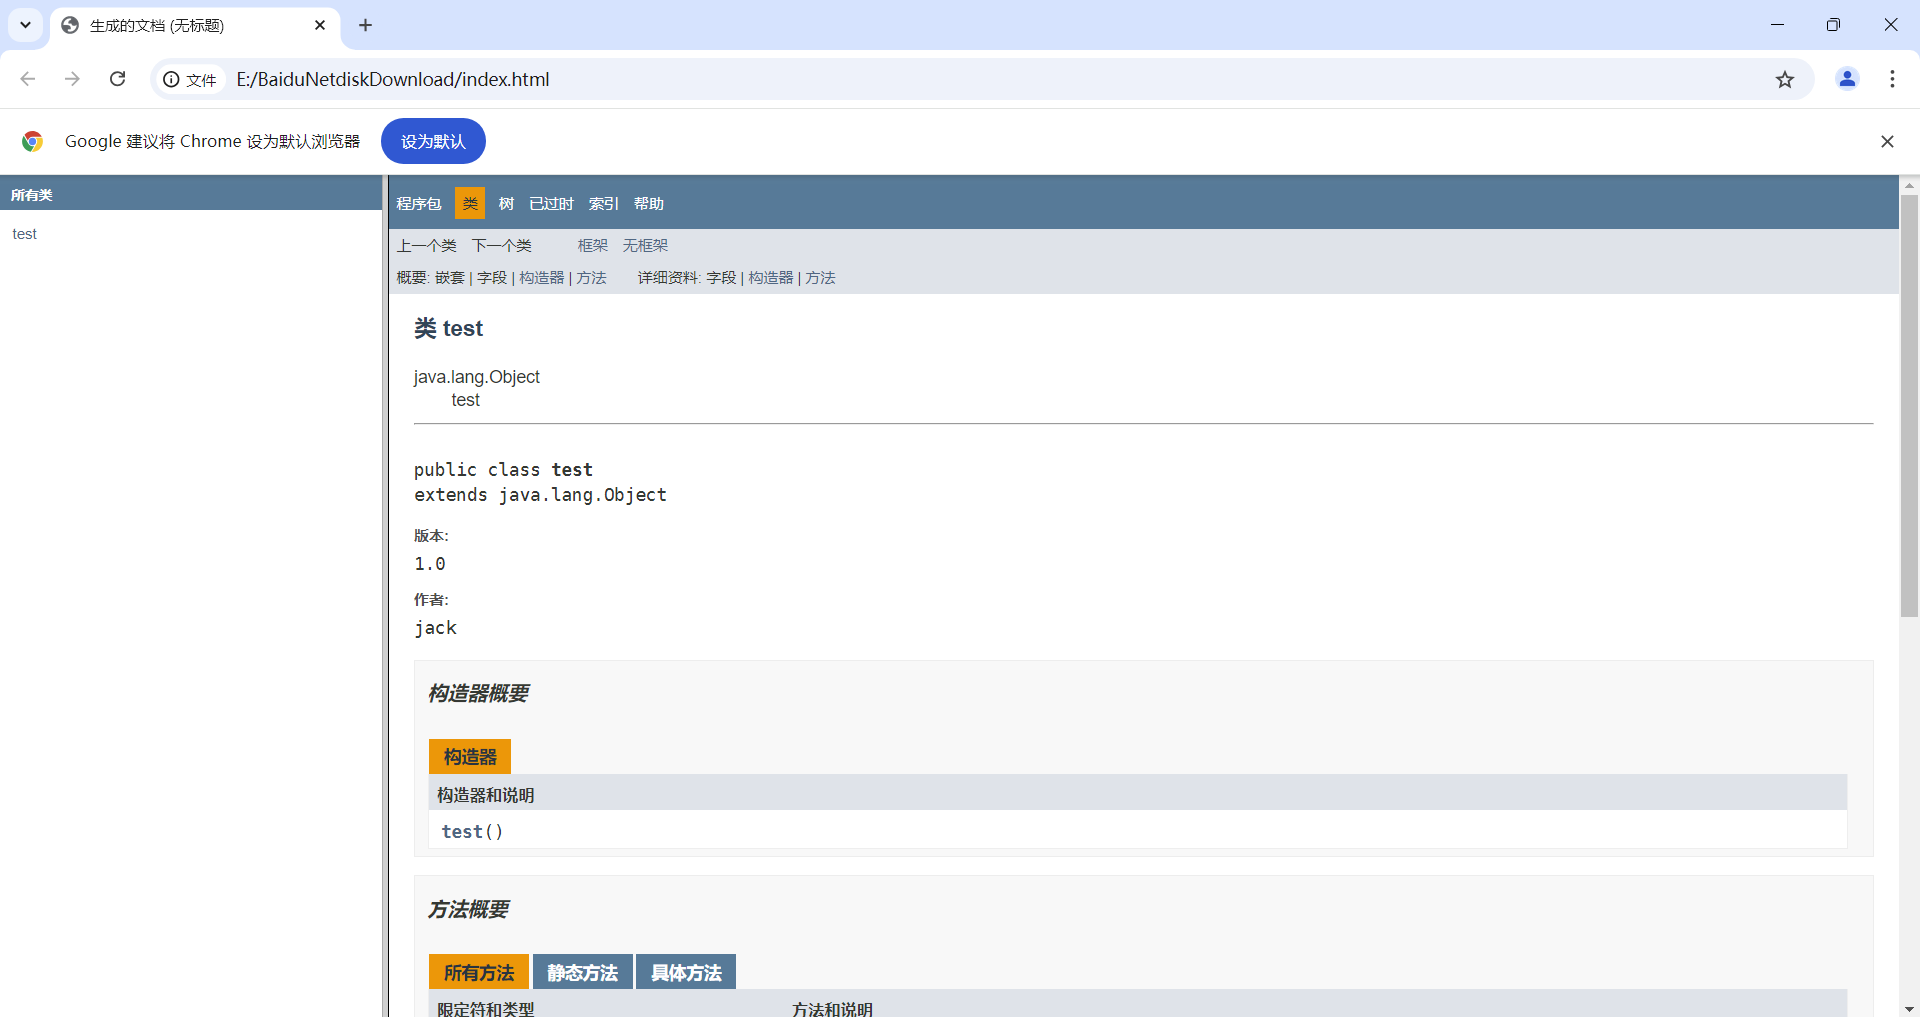Switch to the 静态方法 tab
Image resolution: width=1920 pixels, height=1017 pixels.
point(582,973)
